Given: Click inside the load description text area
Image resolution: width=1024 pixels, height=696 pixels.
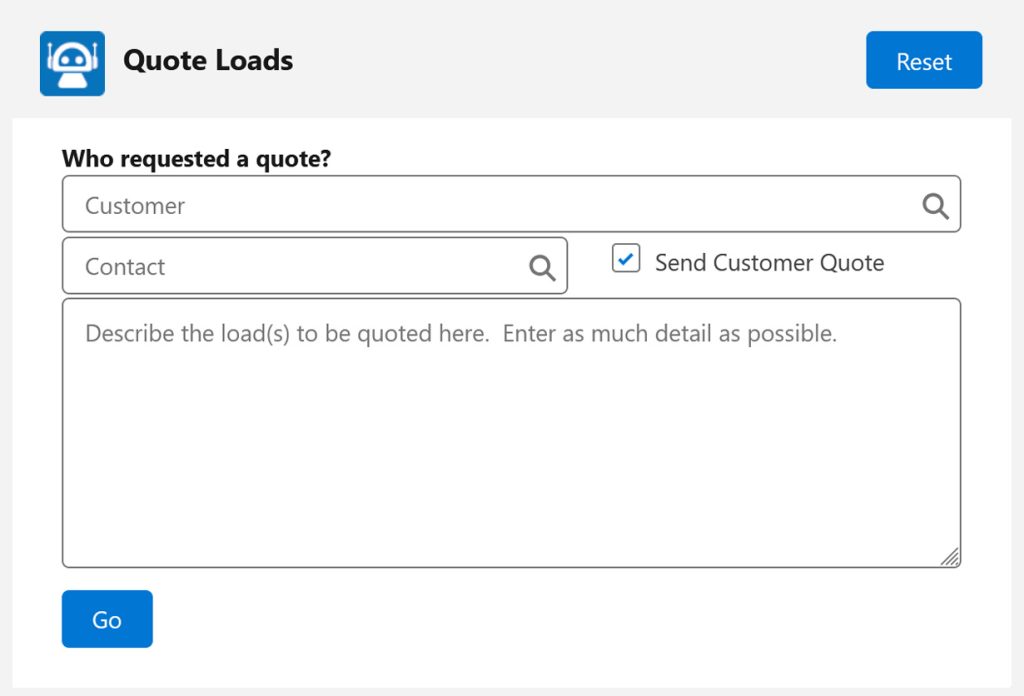Looking at the screenshot, I should (x=511, y=433).
